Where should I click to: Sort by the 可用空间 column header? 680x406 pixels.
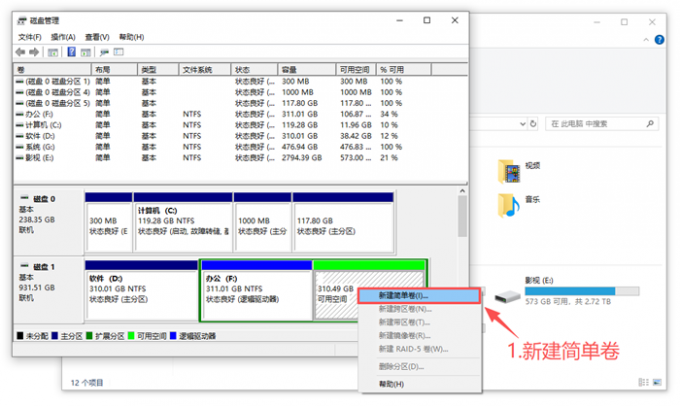click(356, 69)
